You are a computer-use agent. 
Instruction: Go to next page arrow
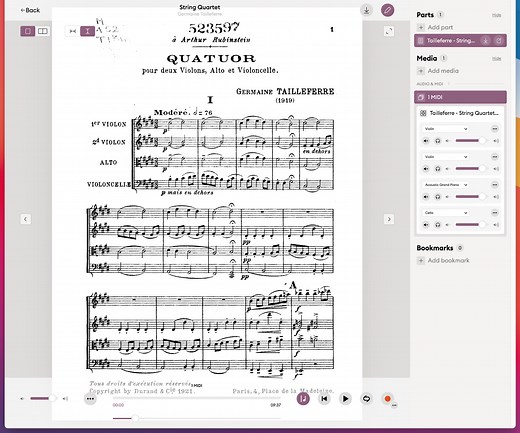[x=389, y=219]
